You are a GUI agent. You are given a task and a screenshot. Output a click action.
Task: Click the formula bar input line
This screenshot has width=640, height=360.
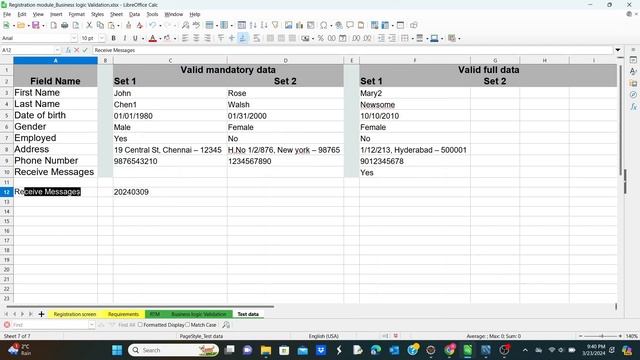pyautogui.click(x=353, y=50)
